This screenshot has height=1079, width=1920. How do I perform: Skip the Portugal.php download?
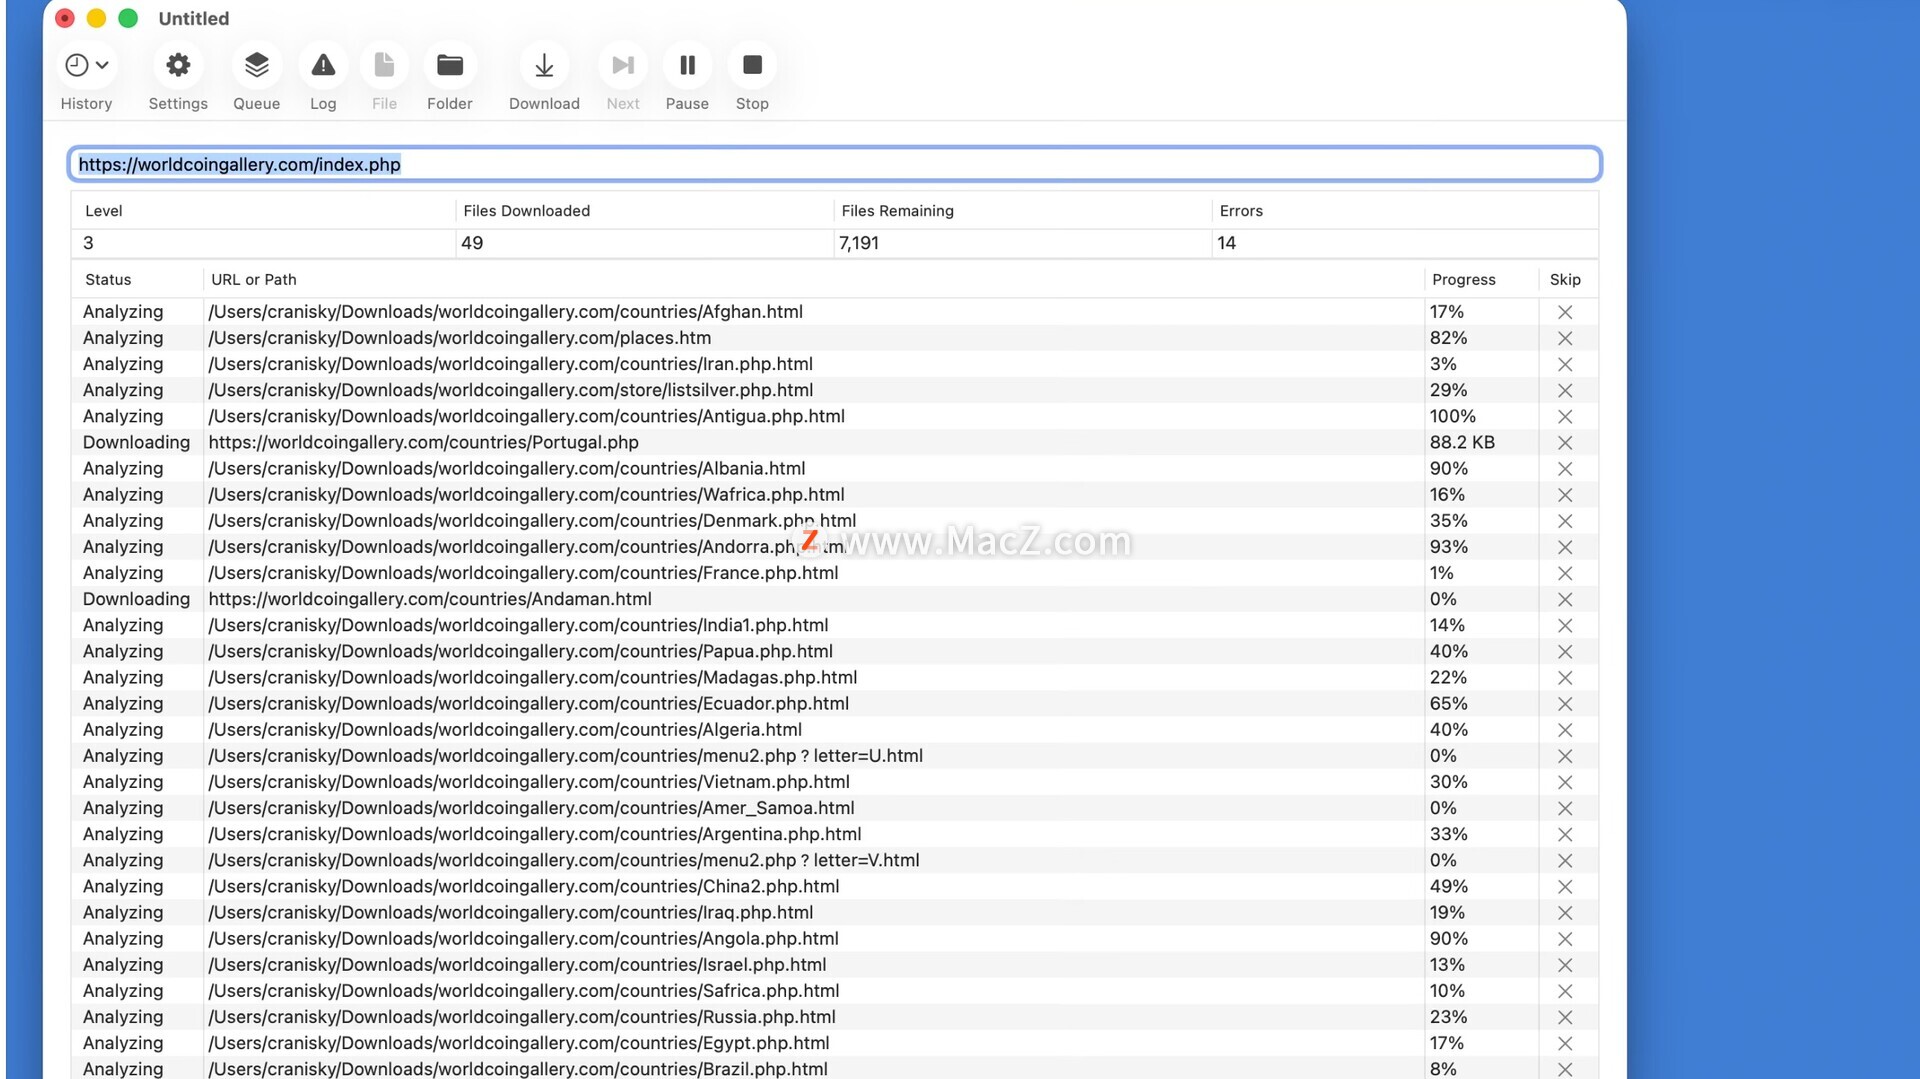point(1565,443)
